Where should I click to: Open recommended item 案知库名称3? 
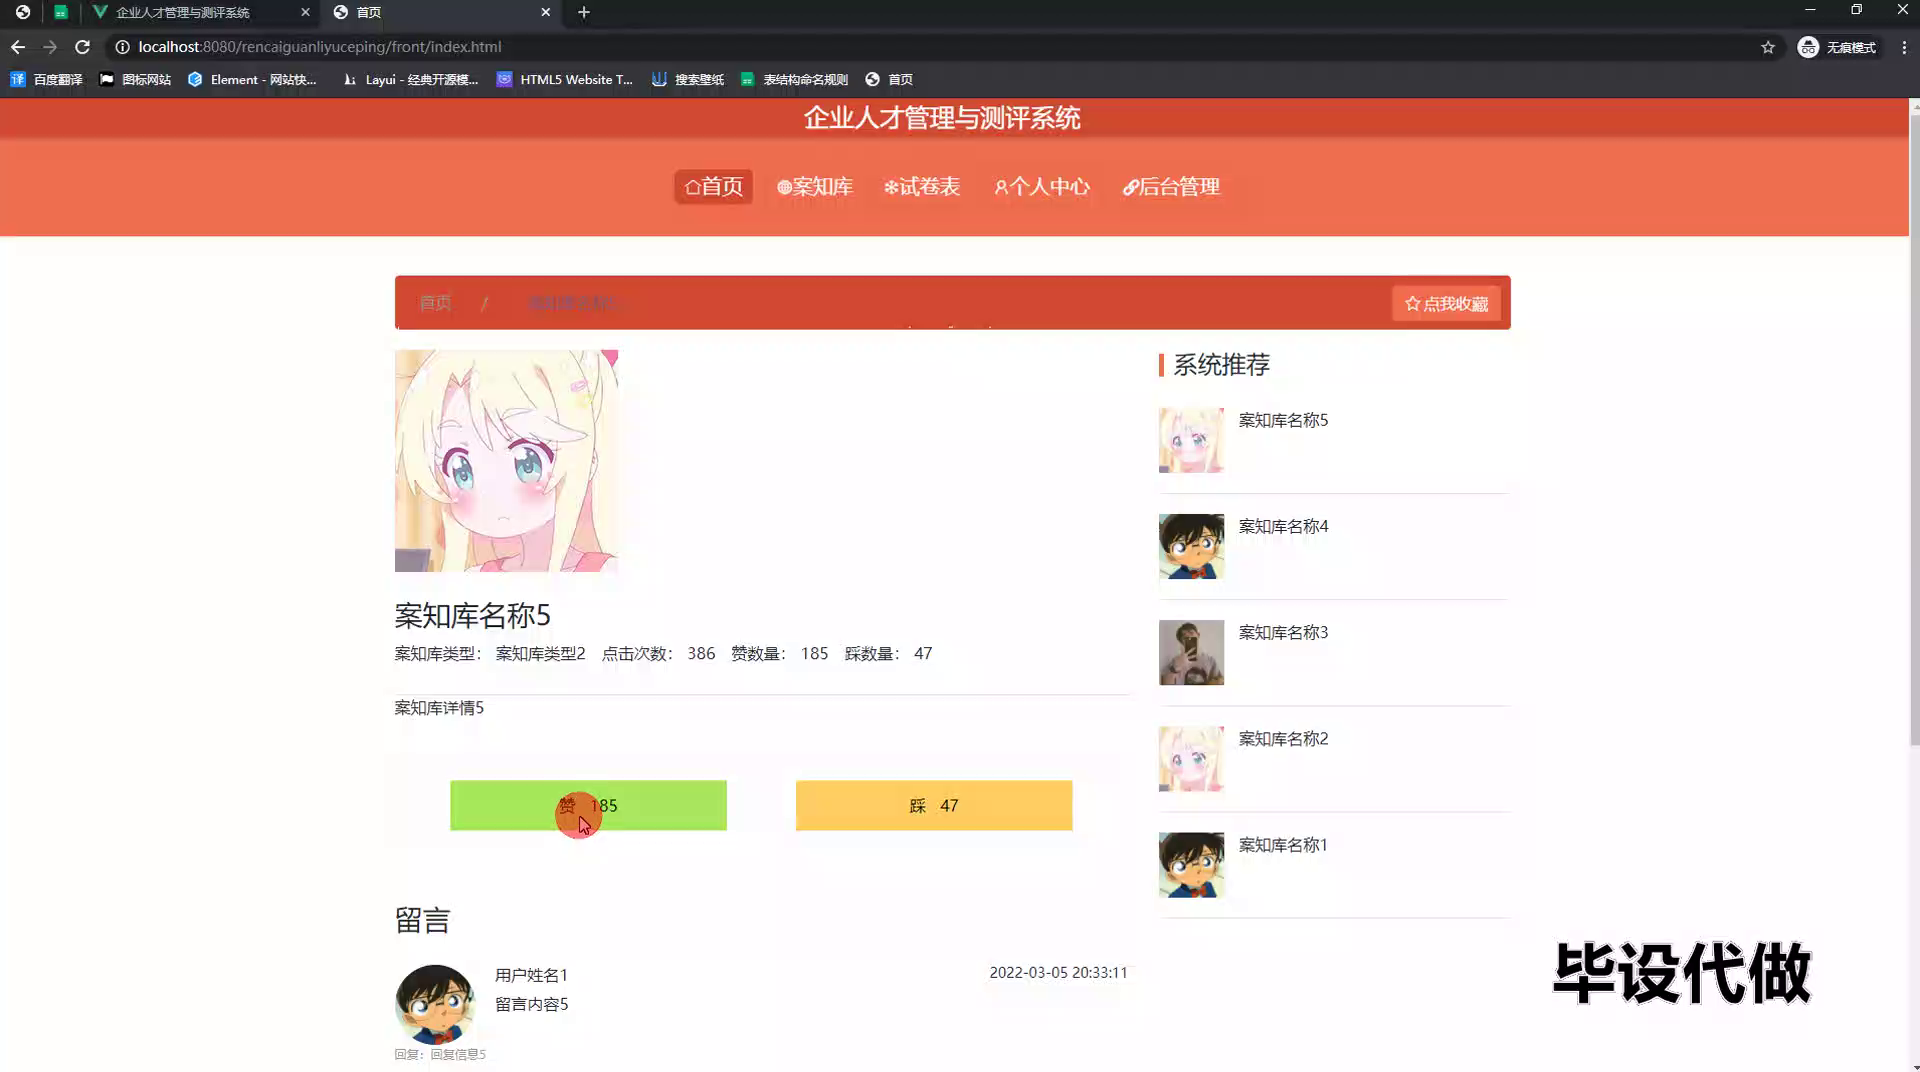tap(1283, 632)
